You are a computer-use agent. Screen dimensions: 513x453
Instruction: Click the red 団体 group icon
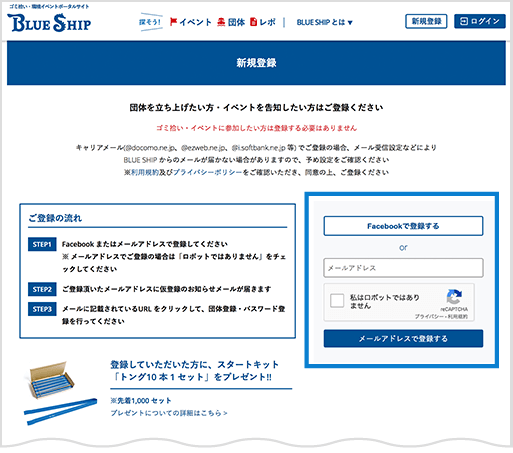point(221,22)
